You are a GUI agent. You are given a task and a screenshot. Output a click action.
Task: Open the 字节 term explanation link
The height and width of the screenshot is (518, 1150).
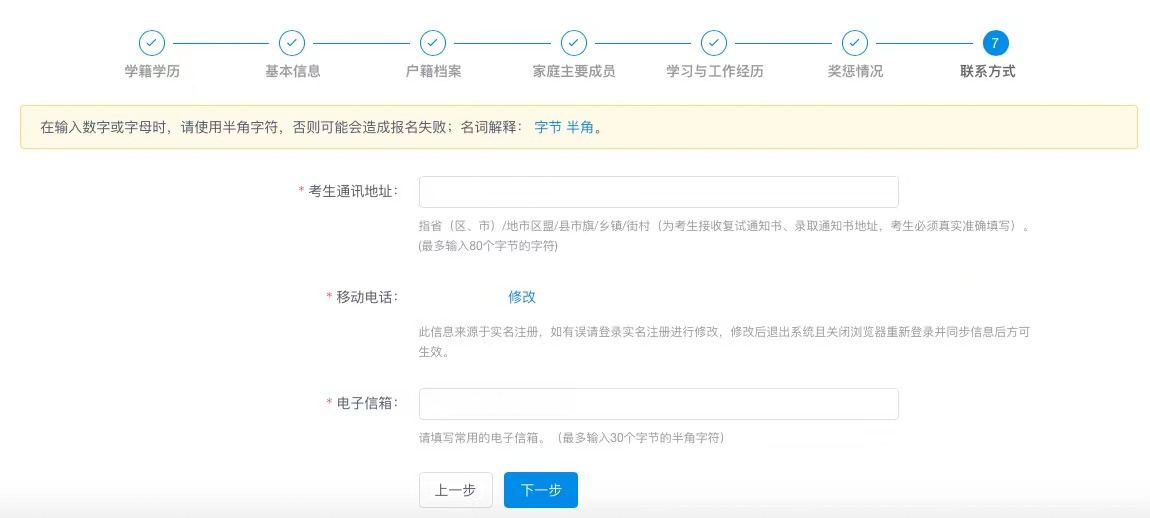tap(548, 128)
